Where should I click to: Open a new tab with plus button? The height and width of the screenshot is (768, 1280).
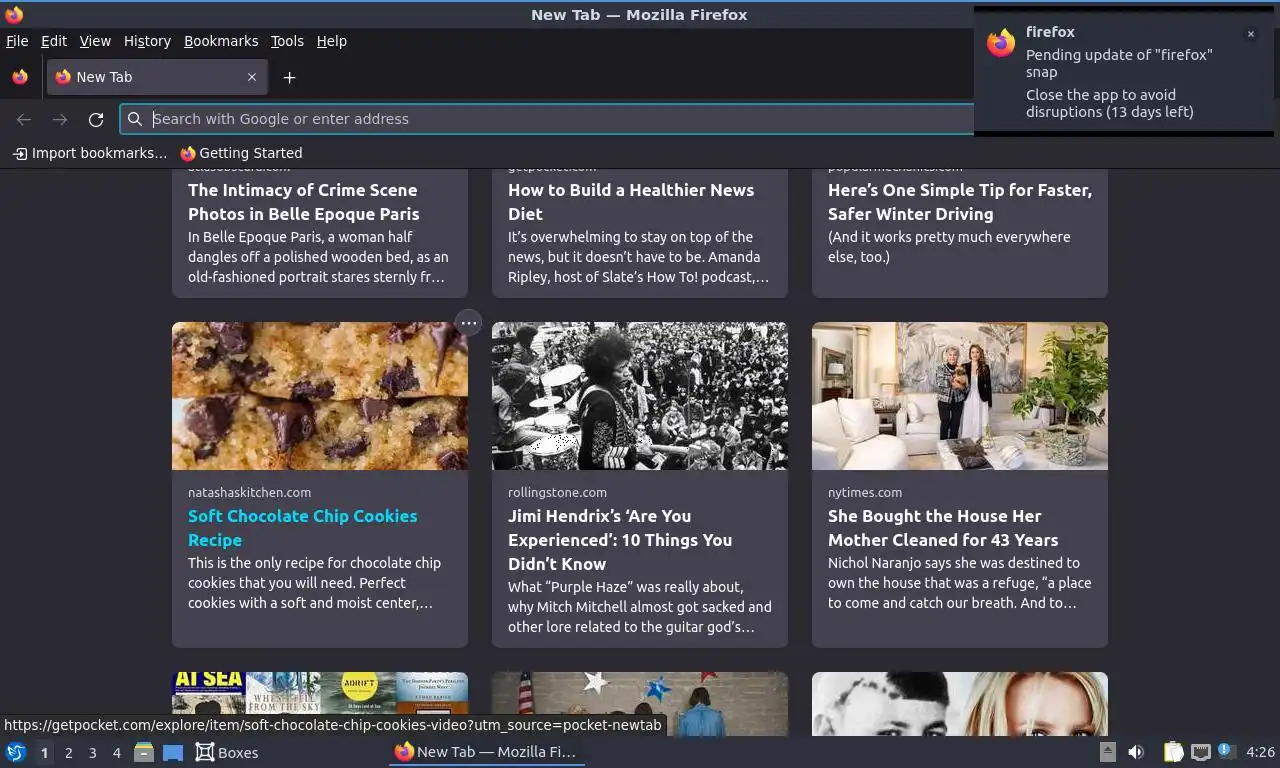pos(289,77)
